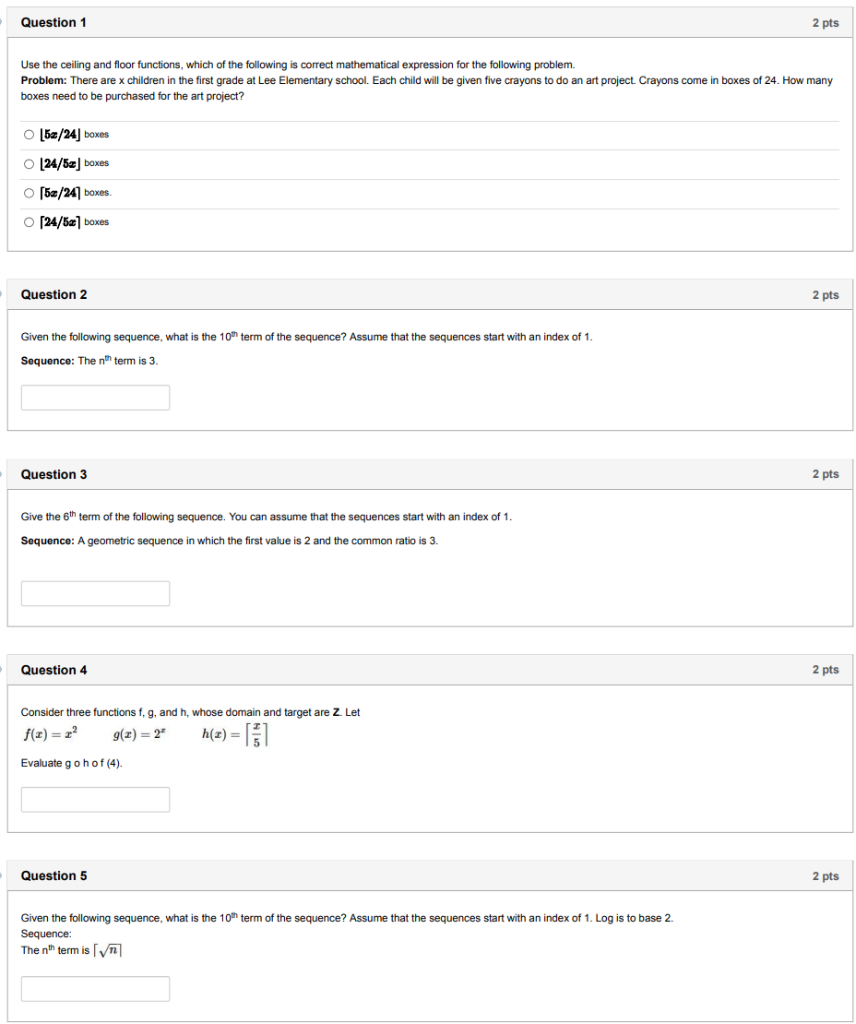The image size is (856, 1024).
Task: Click the answer box under g o h o f (4)
Action: click(95, 799)
